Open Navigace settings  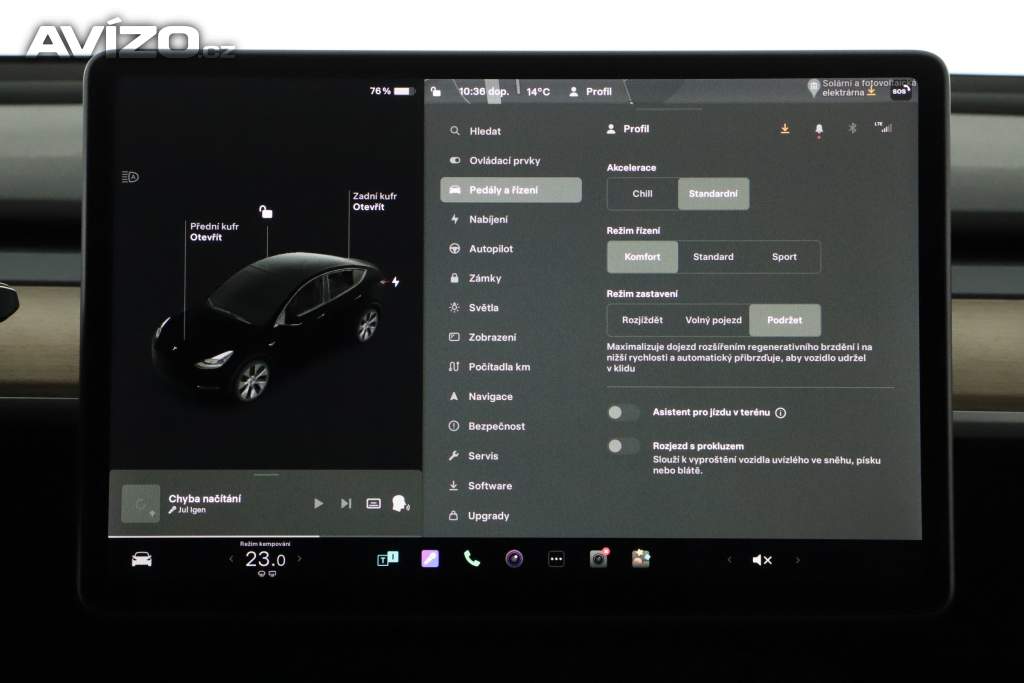pyautogui.click(x=481, y=396)
